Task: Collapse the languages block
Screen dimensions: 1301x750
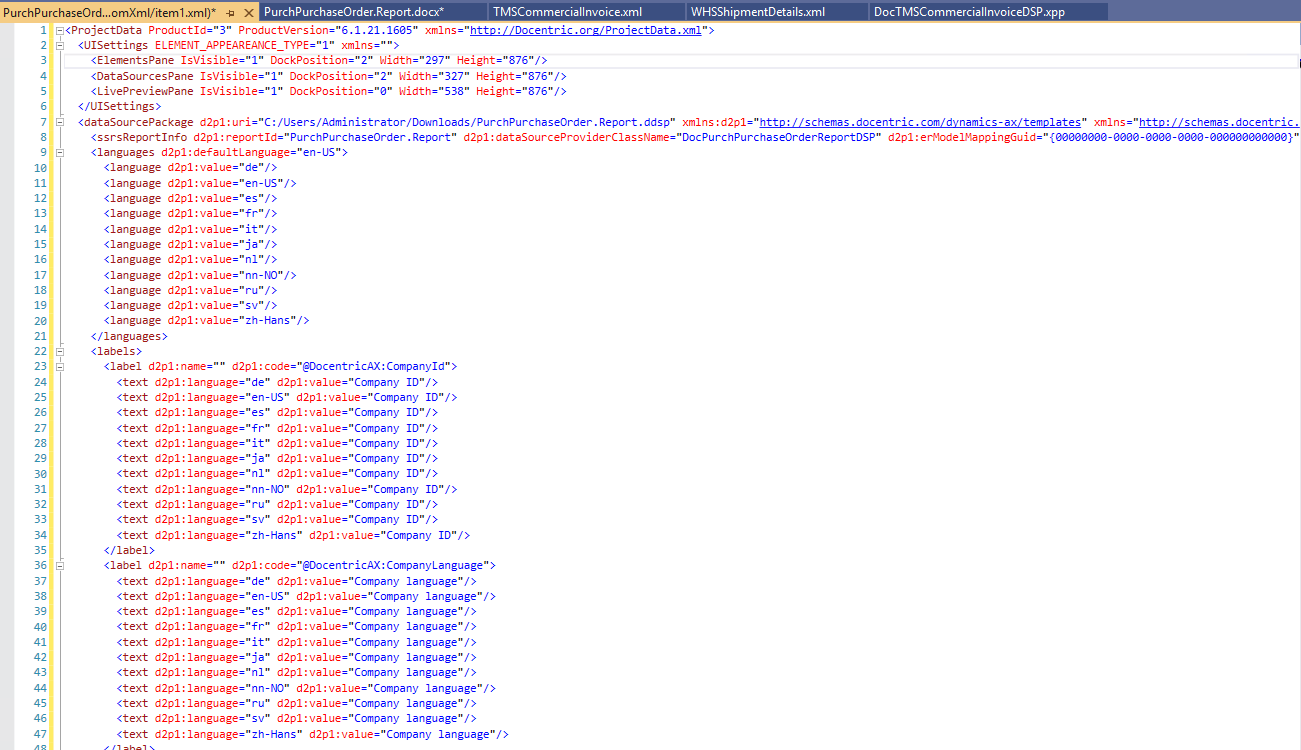Action: coord(60,152)
